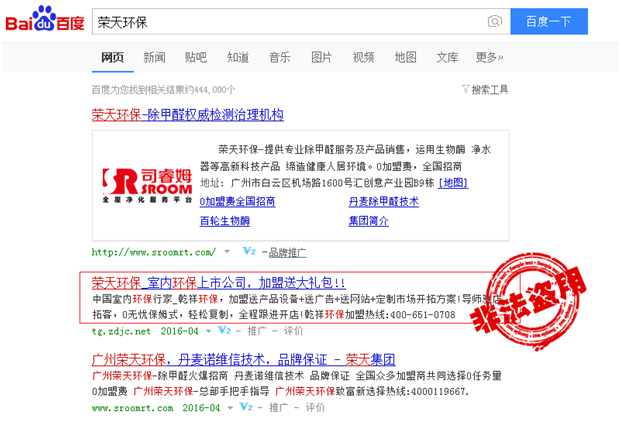Image resolution: width=621 pixels, height=424 pixels.
Task: Click V2 badge on tg.zdjc.net row
Action: 225,330
